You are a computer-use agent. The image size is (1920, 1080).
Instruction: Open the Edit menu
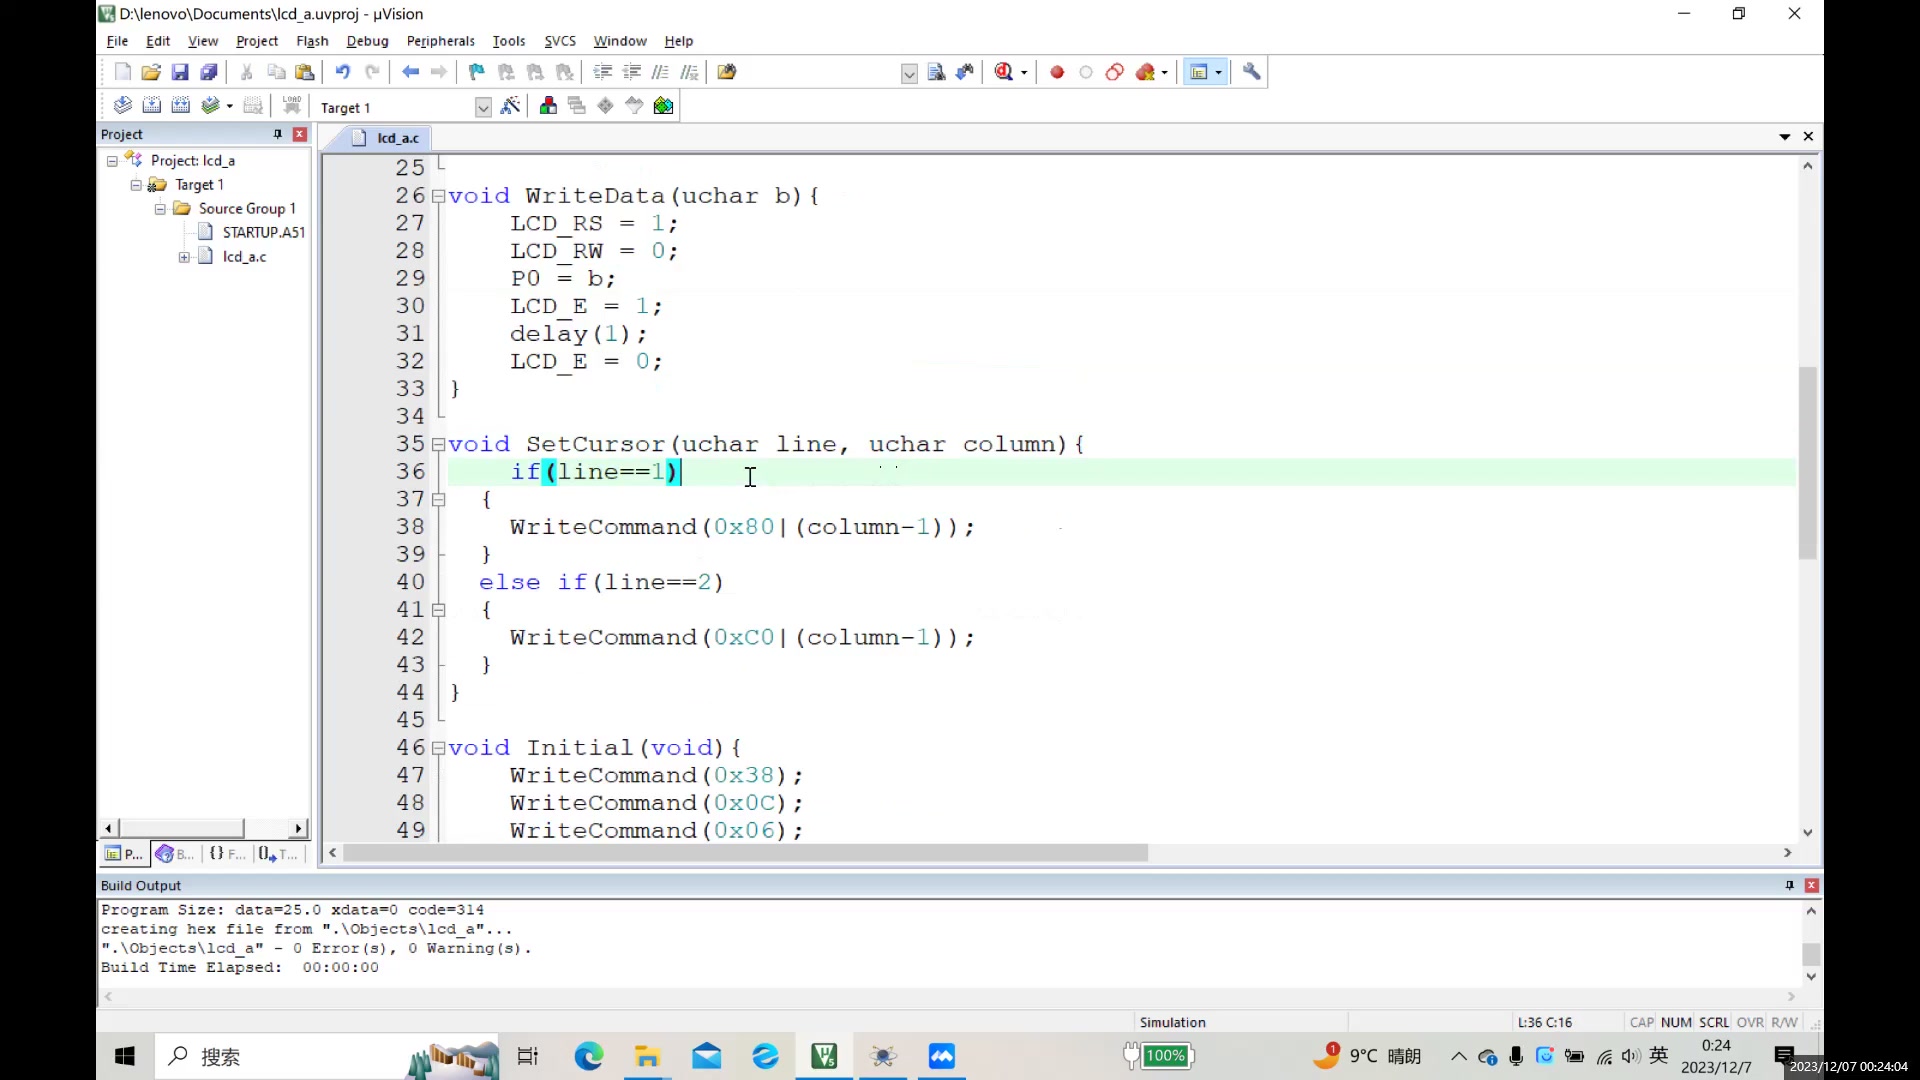tap(158, 41)
